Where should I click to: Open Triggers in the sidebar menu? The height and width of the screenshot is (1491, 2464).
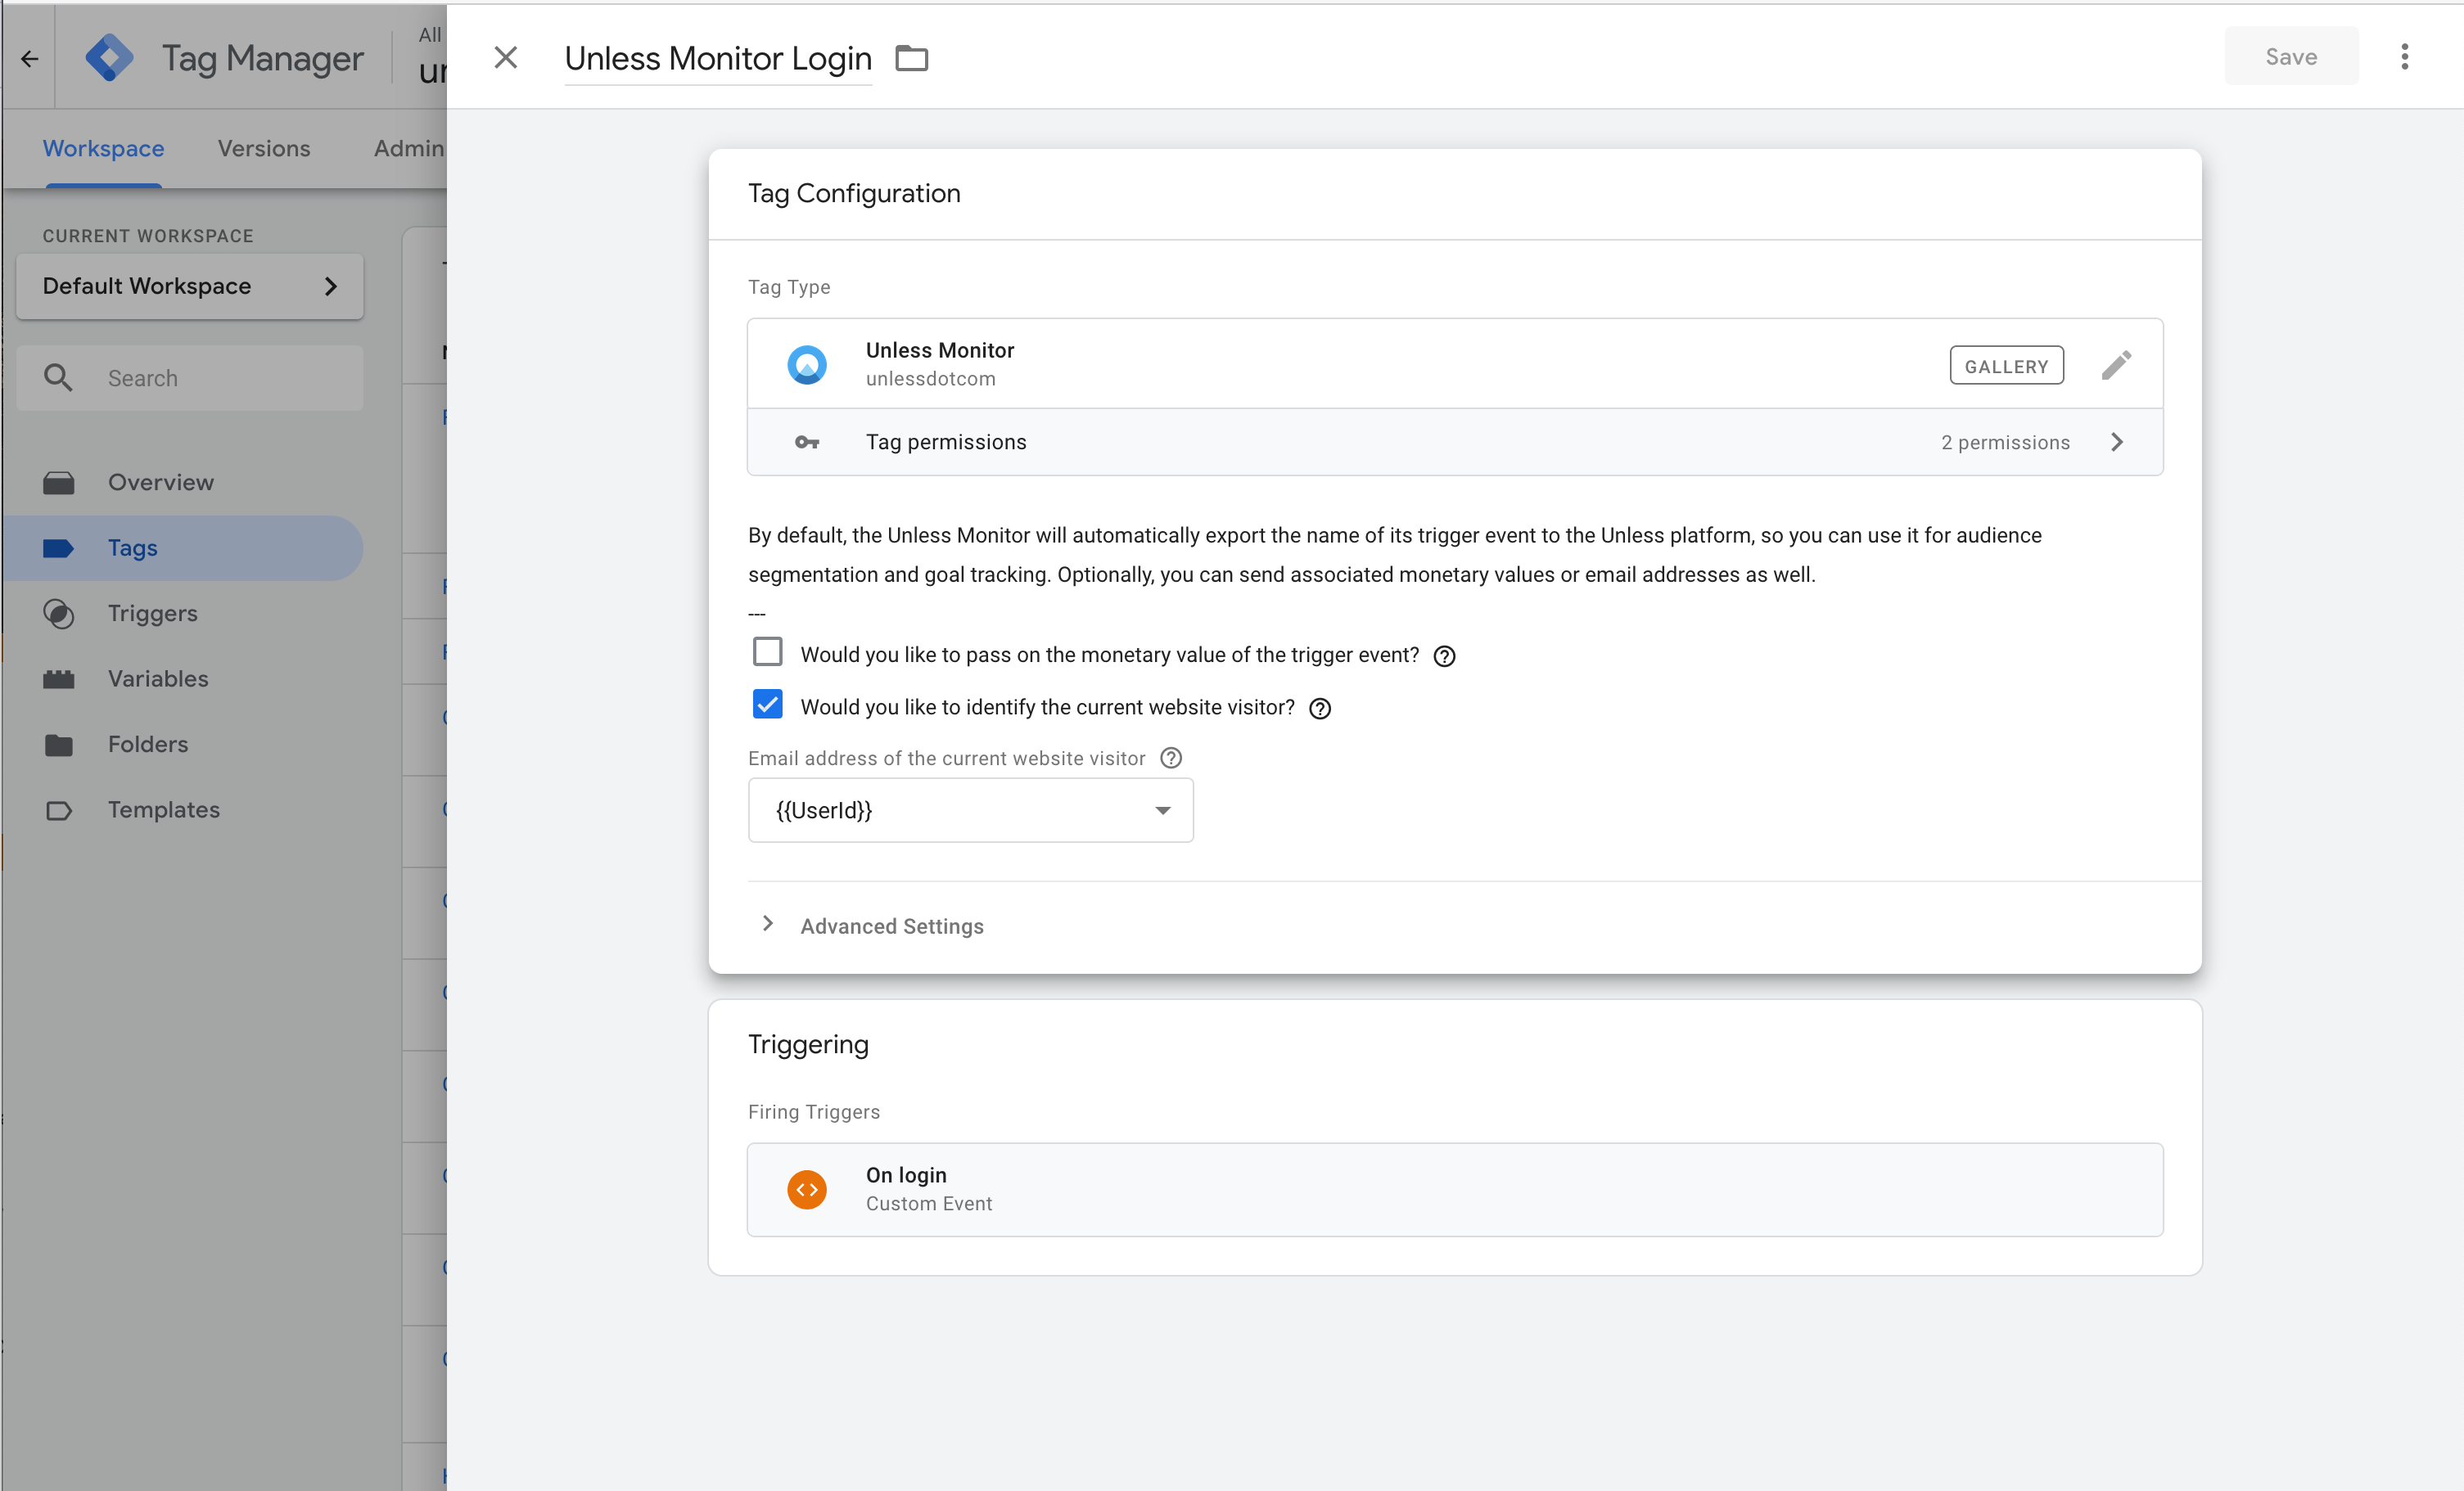click(152, 613)
